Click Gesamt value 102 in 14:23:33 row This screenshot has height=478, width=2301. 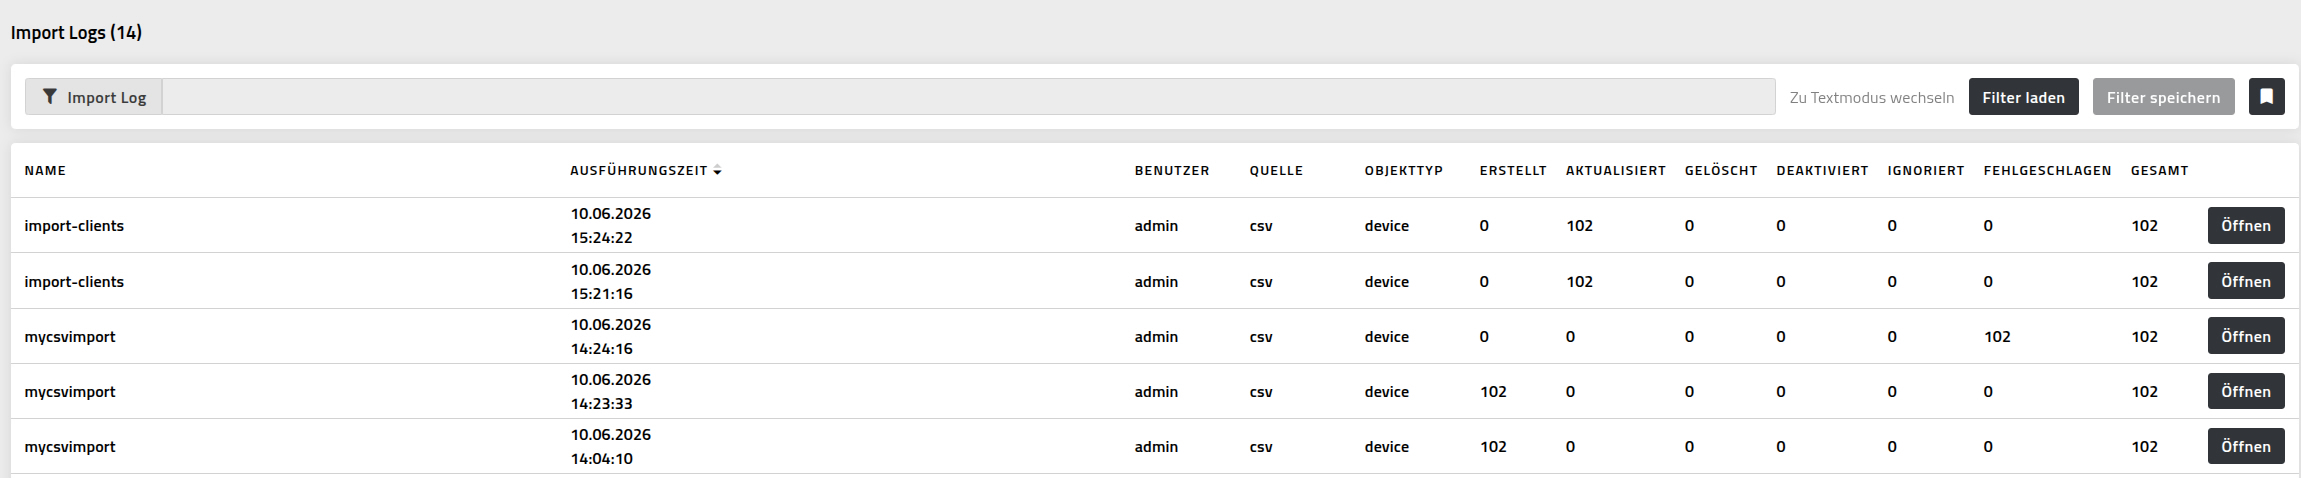(x=2144, y=392)
